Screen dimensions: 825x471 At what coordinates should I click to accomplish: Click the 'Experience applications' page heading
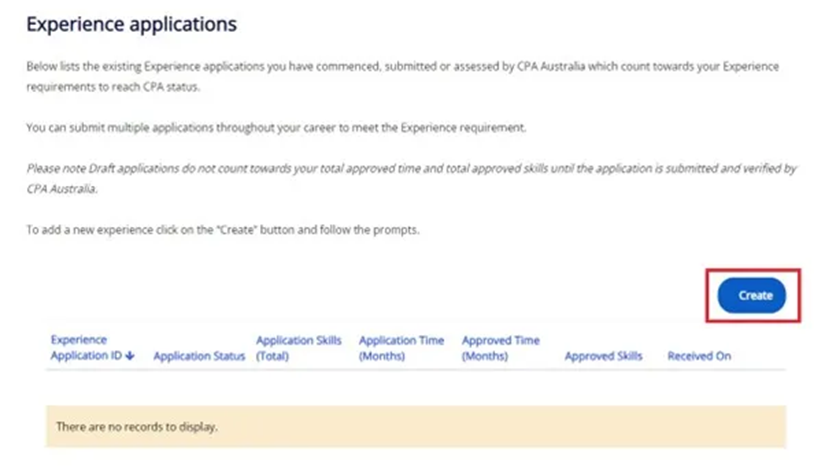click(x=131, y=22)
